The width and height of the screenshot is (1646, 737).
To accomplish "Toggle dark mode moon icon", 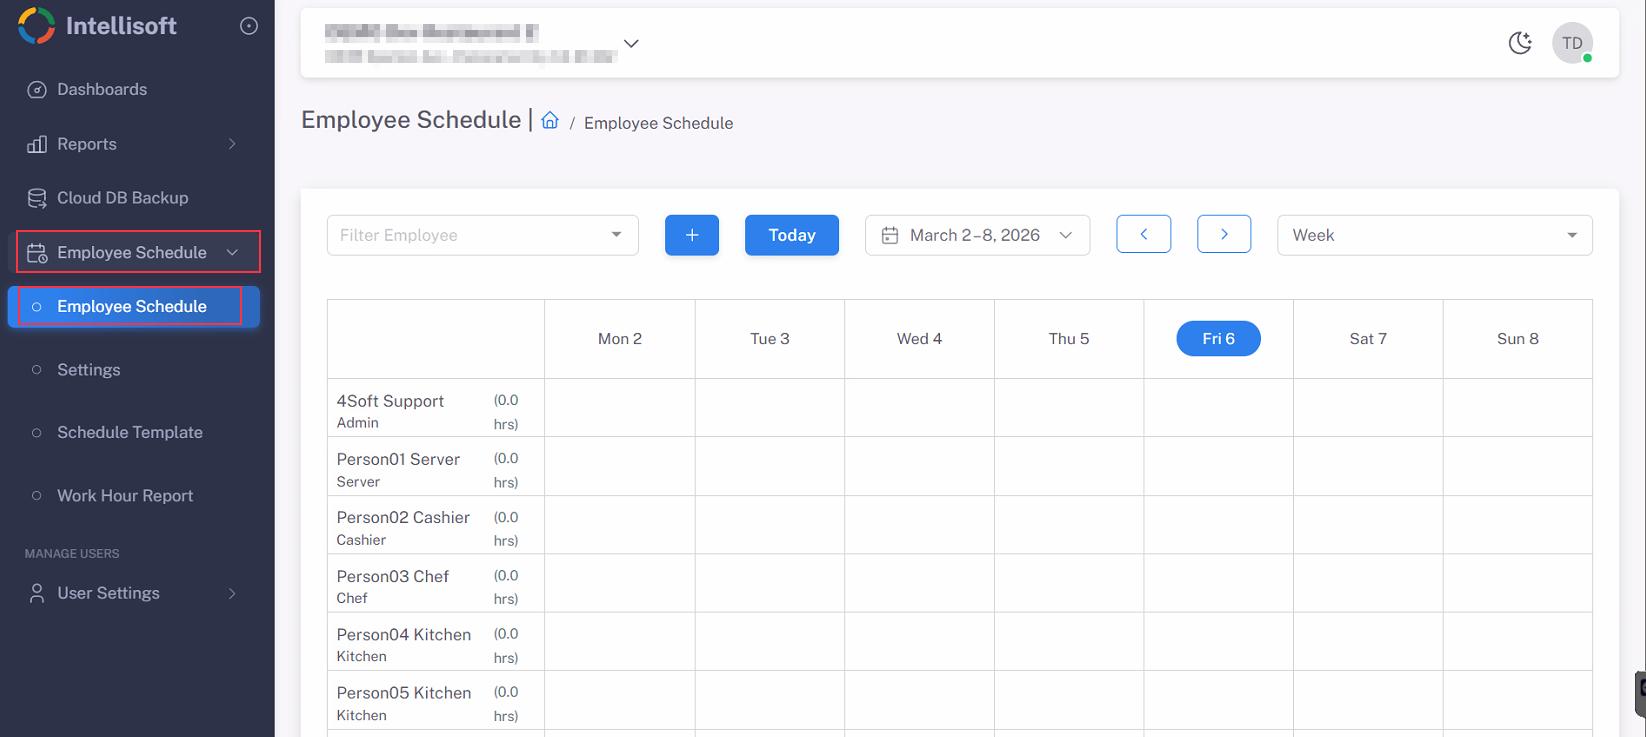I will pos(1520,43).
